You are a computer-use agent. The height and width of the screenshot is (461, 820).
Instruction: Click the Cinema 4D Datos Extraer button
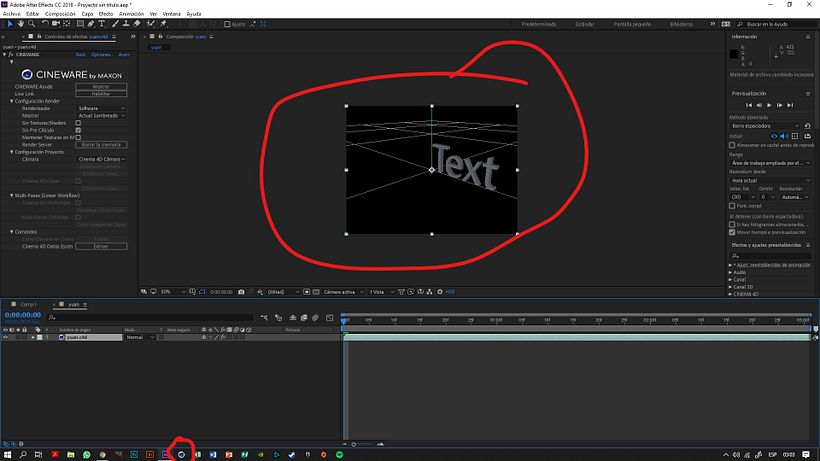(101, 246)
